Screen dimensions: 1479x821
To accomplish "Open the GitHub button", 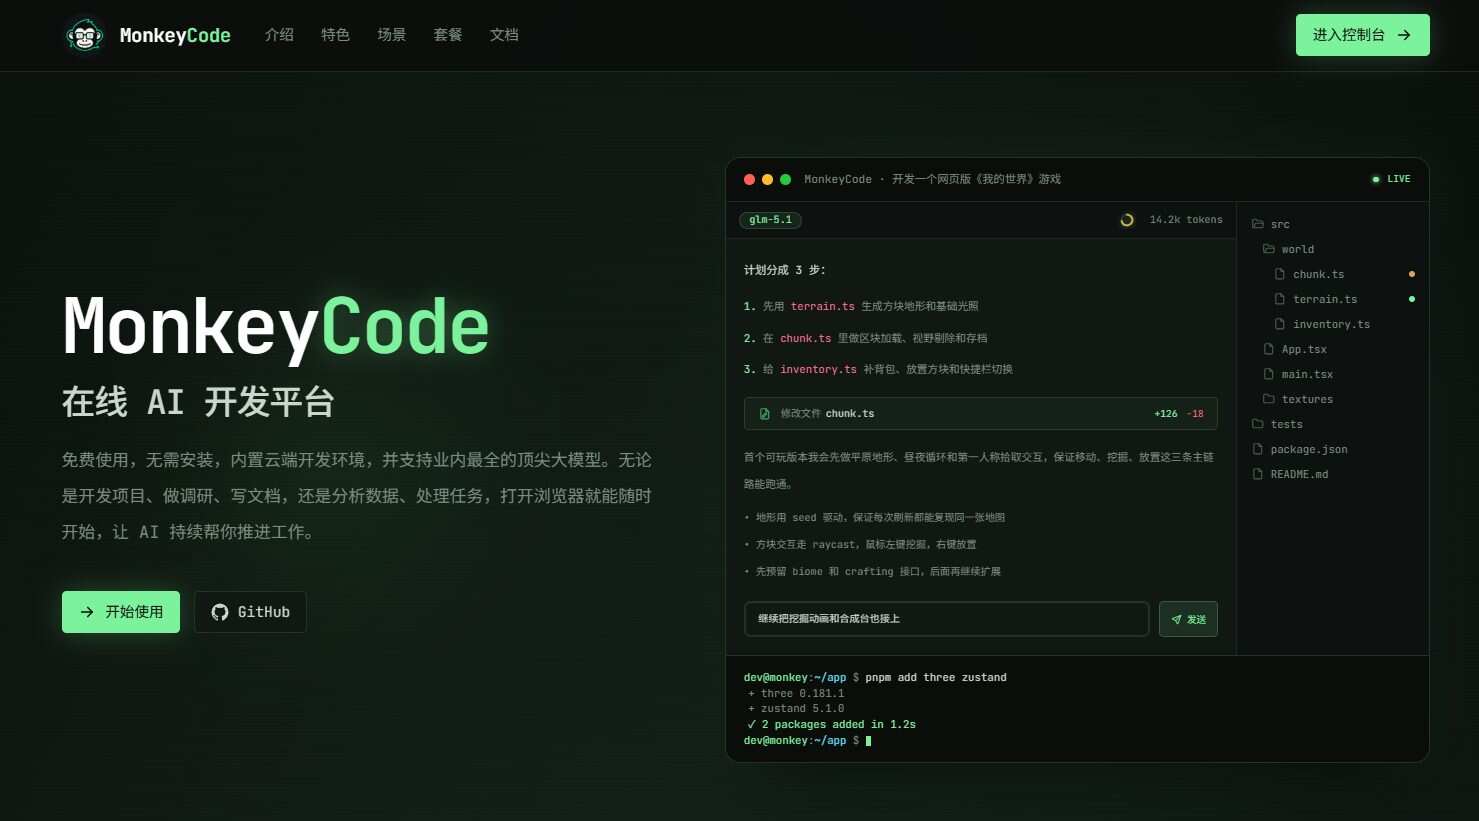I will (250, 612).
